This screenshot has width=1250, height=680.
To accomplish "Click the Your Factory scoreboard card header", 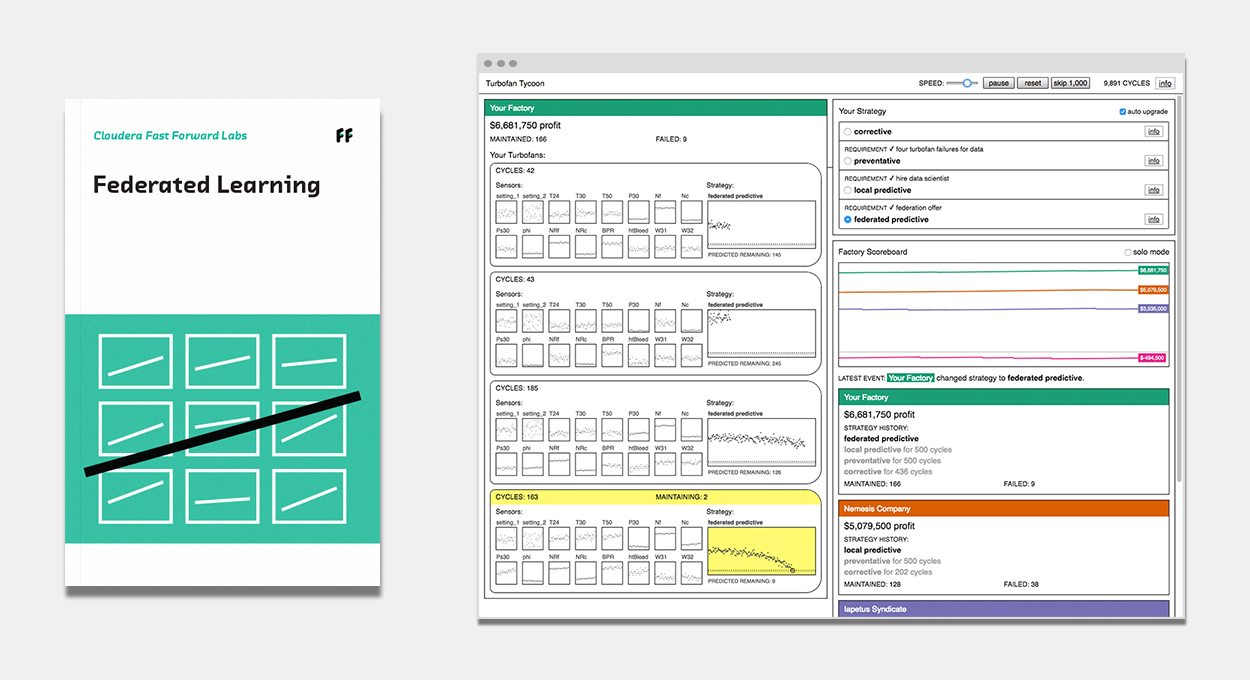I will tap(1003, 397).
